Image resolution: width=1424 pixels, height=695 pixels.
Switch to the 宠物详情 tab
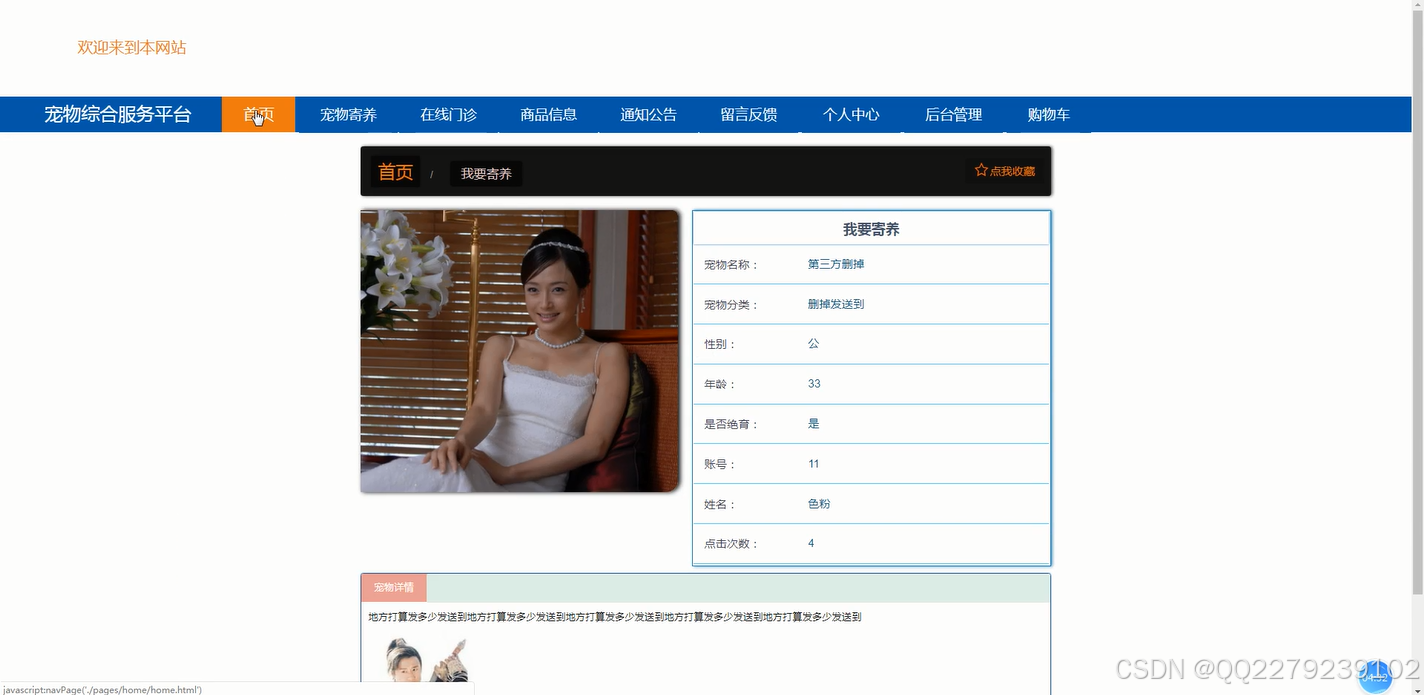(393, 587)
